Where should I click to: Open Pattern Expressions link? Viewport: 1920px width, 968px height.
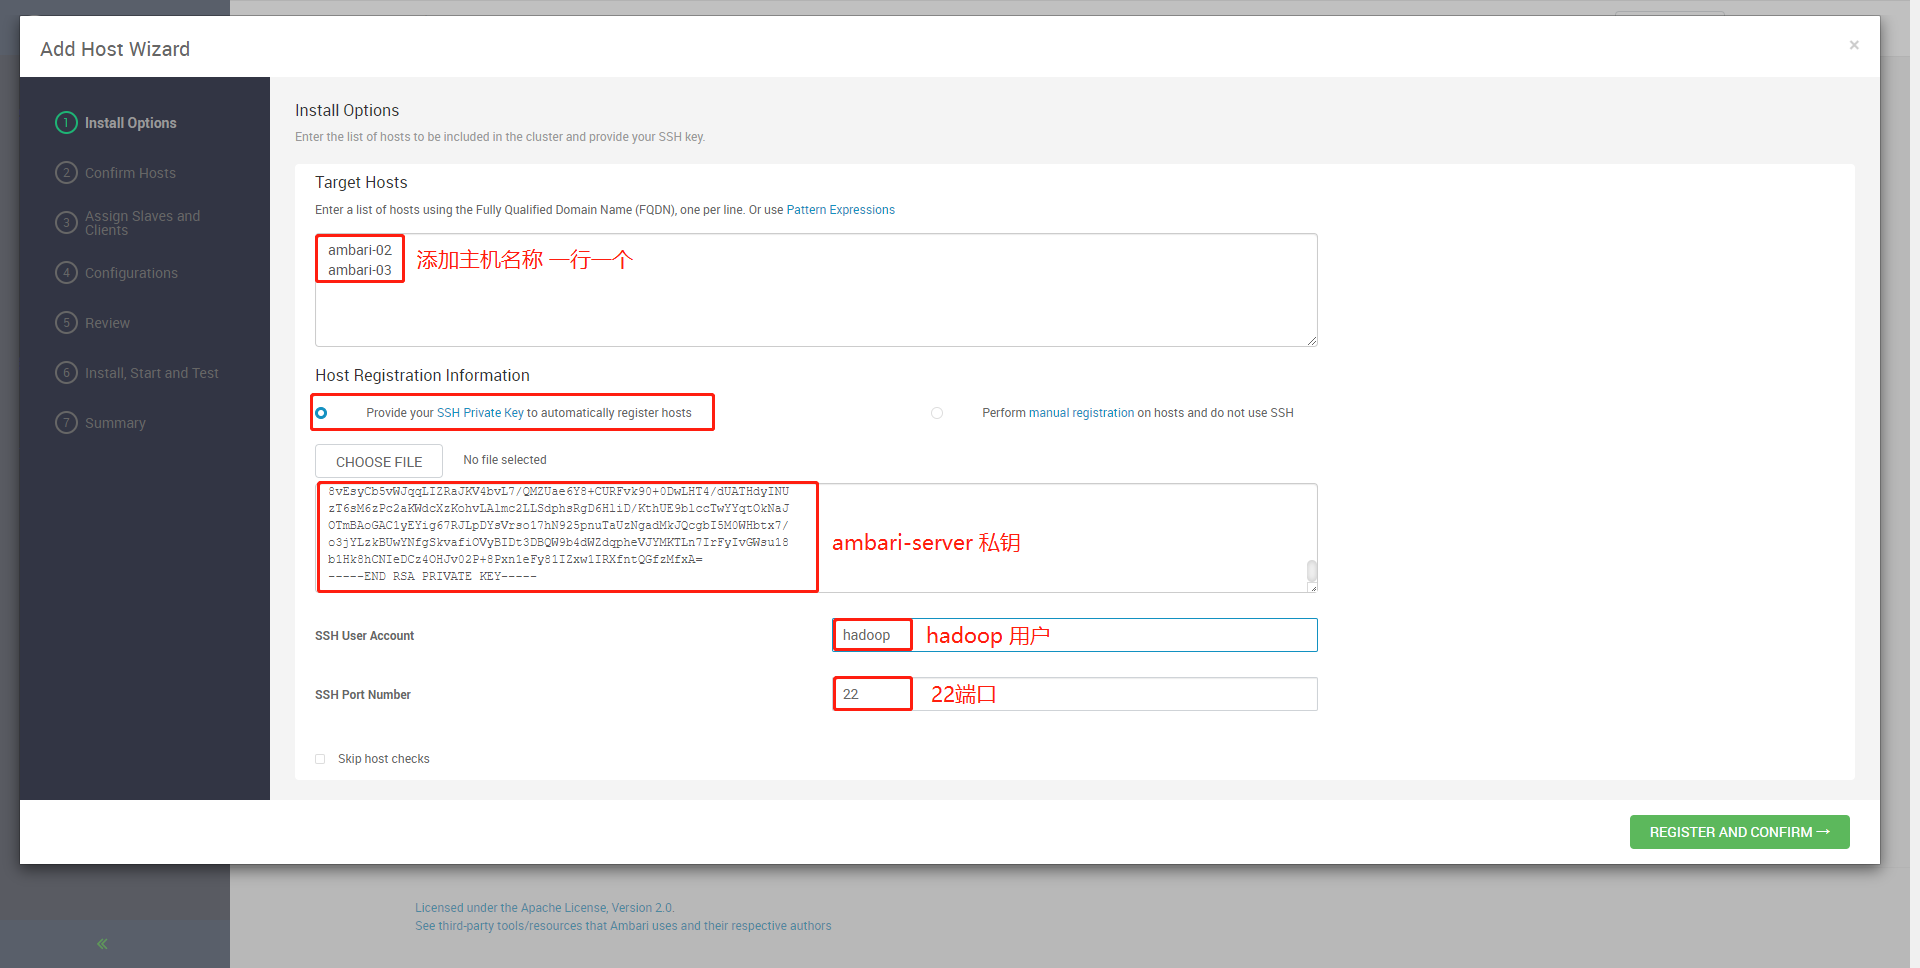pos(840,210)
